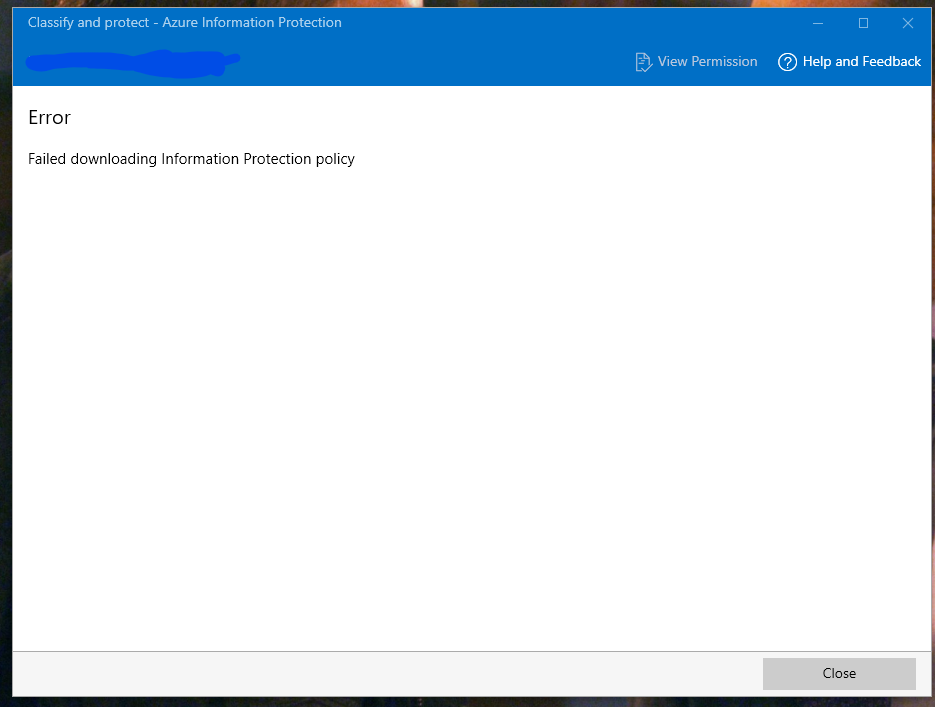Close window using title bar X
The width and height of the screenshot is (935, 707).
(908, 23)
